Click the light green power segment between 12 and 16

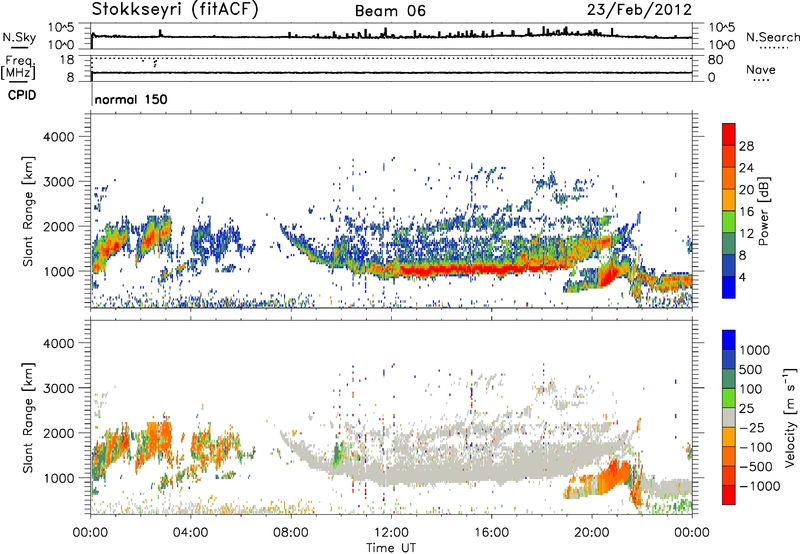point(729,222)
